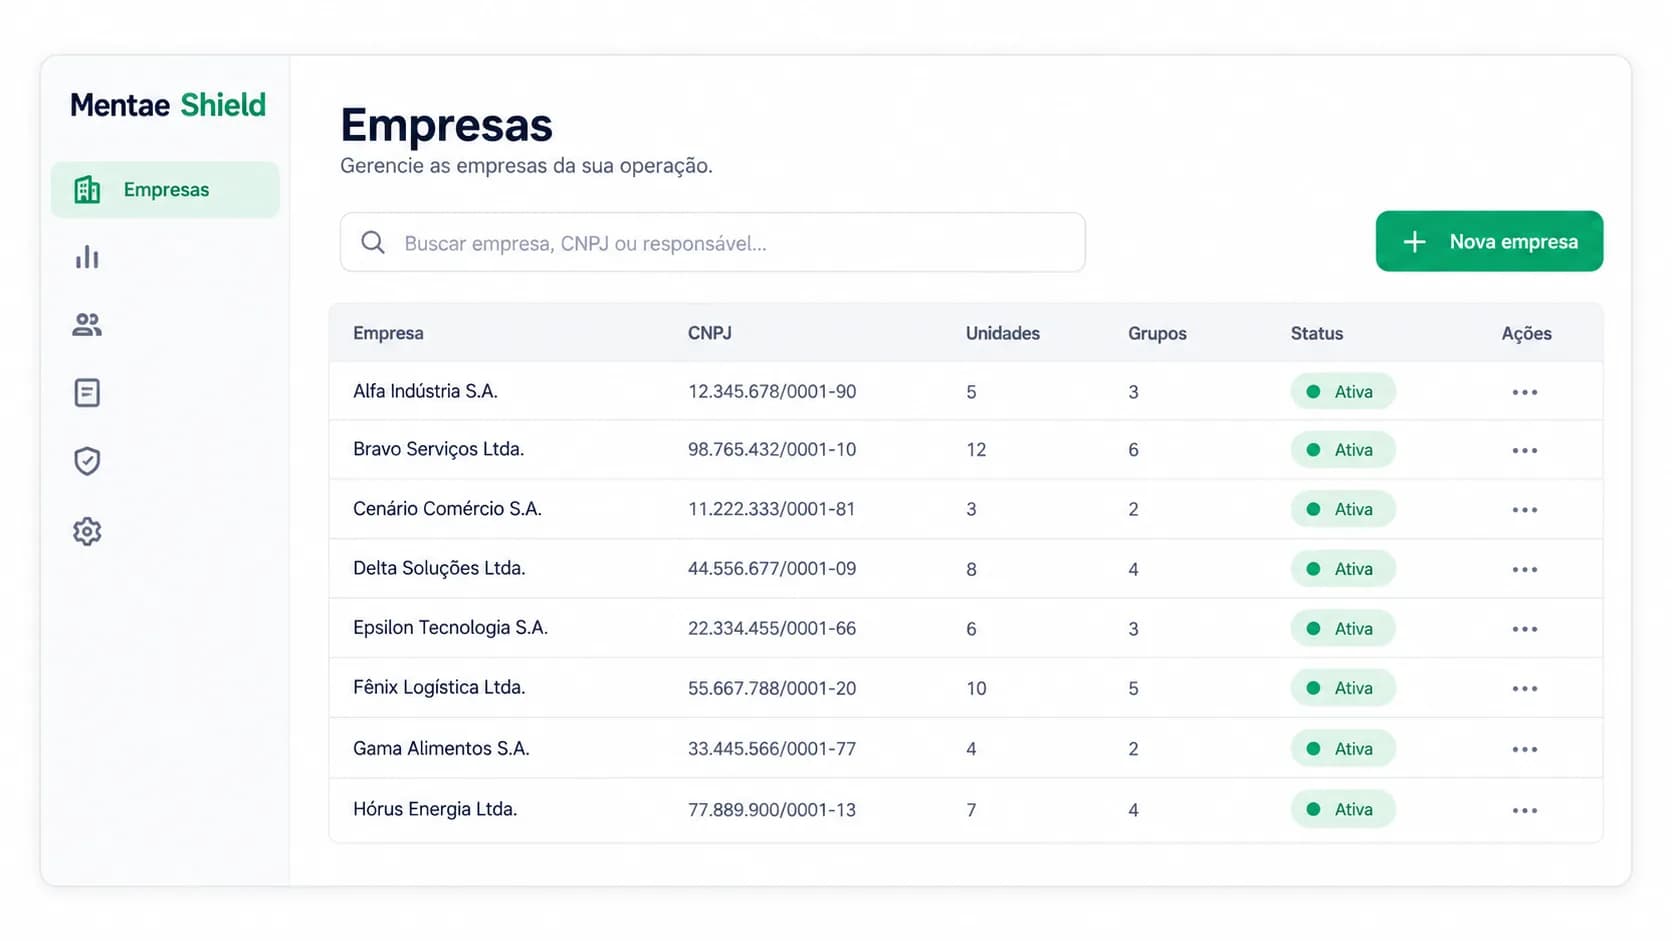
Task: Select the Cenário Comércio S.A. company name
Action: coord(447,508)
